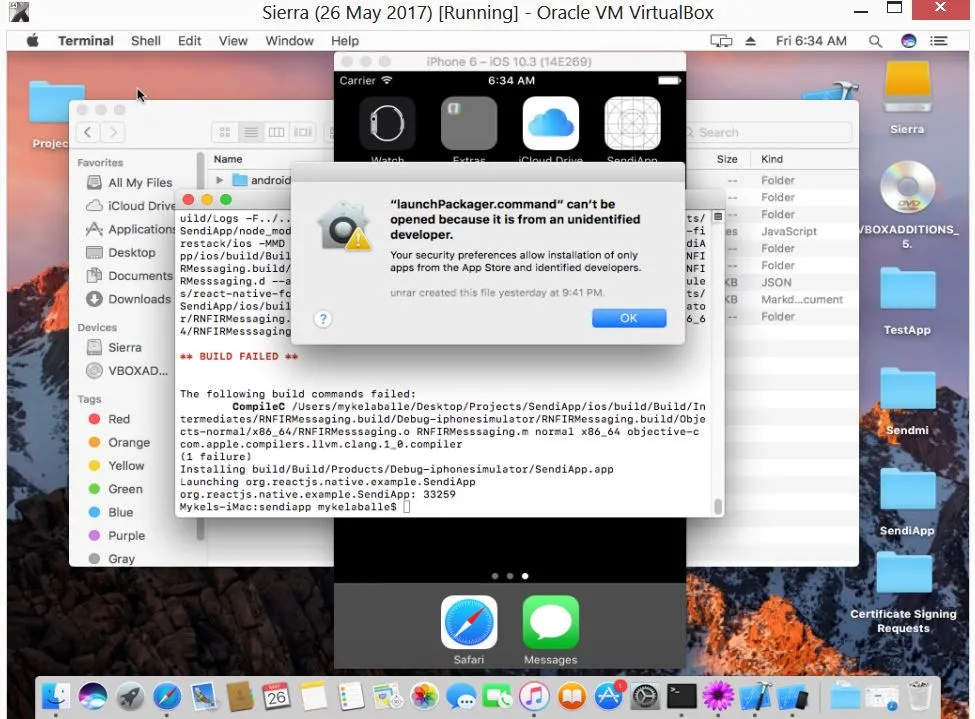Switch Finder to column view
Viewport: 975px width, 719px height.
click(x=277, y=132)
